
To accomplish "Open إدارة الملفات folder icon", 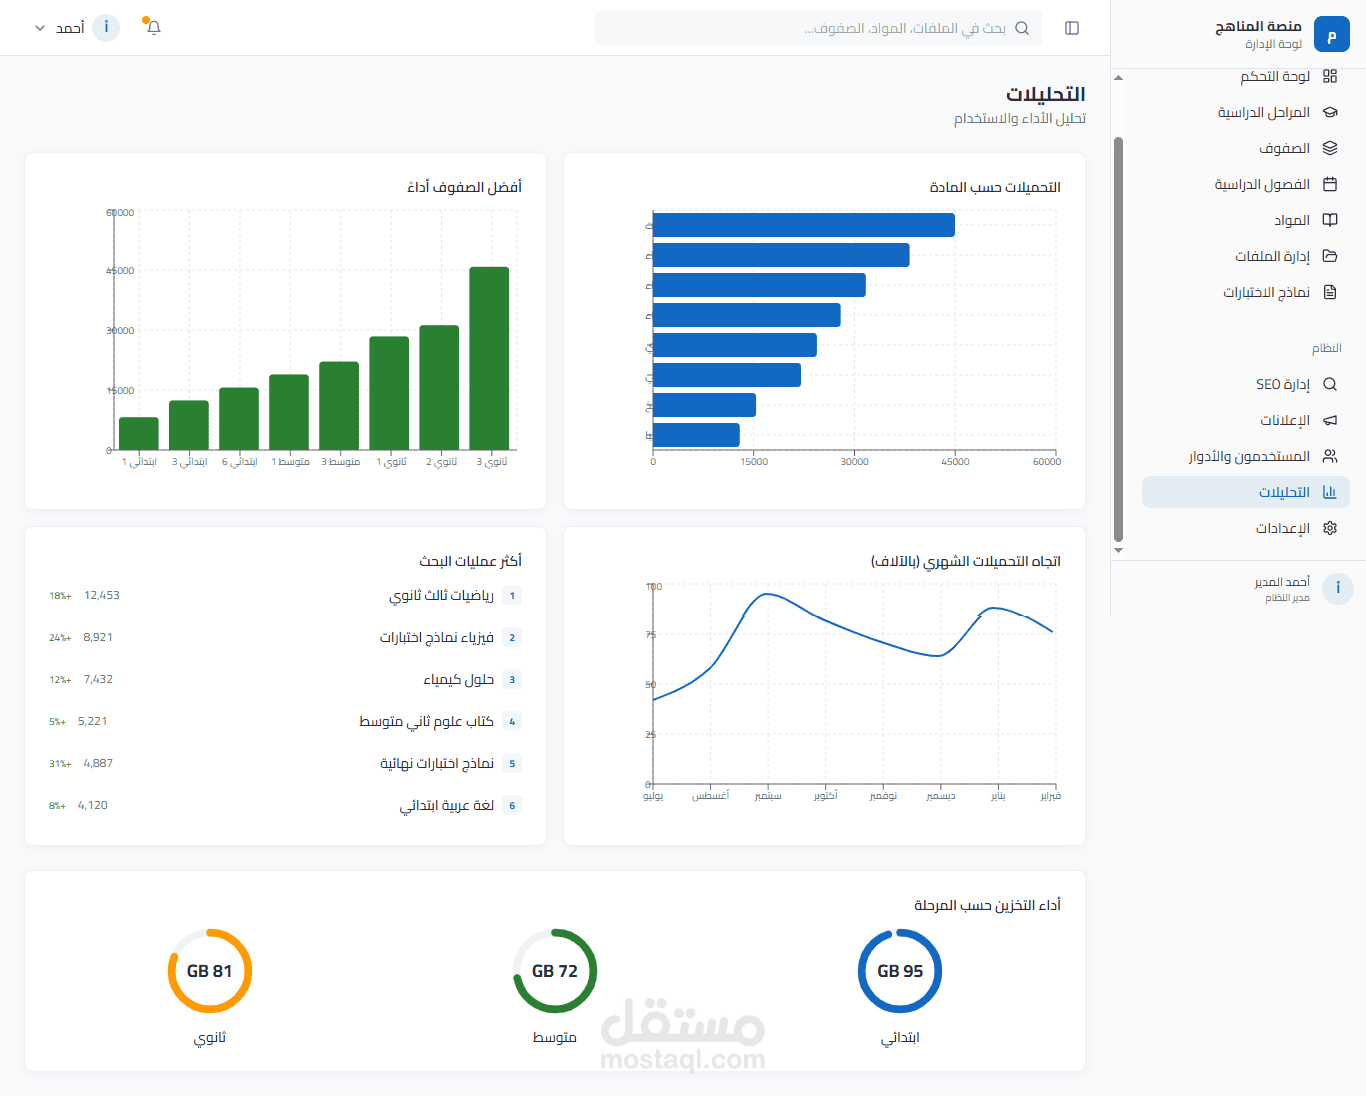I will pyautogui.click(x=1330, y=256).
